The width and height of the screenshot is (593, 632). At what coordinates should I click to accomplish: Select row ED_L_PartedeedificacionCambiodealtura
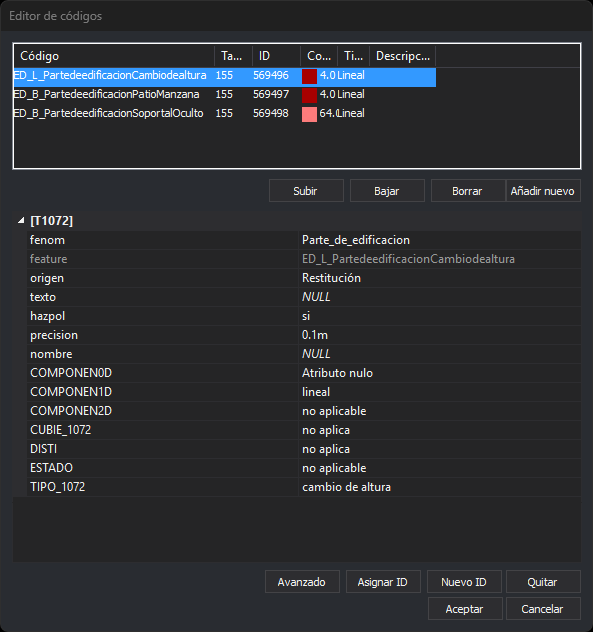(225, 76)
